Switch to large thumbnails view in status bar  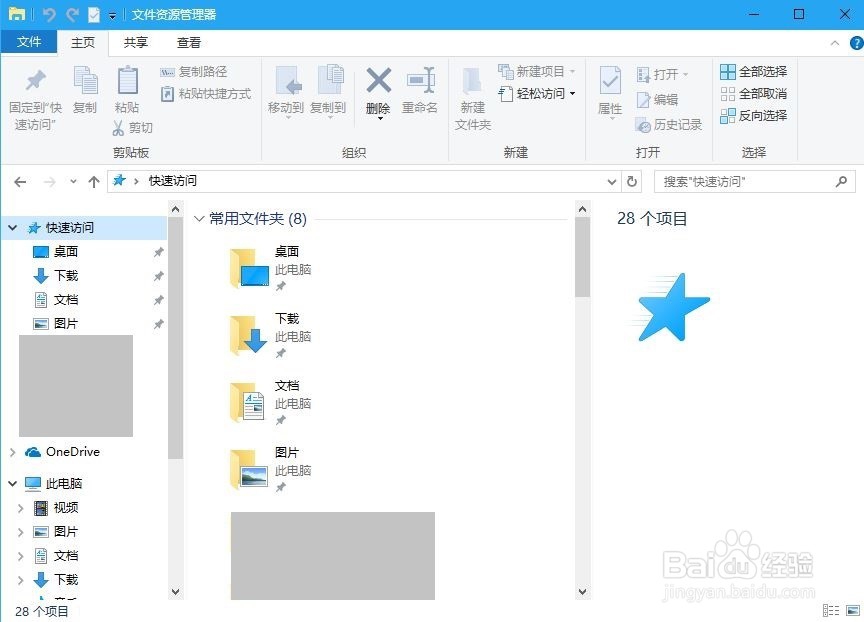[x=852, y=608]
